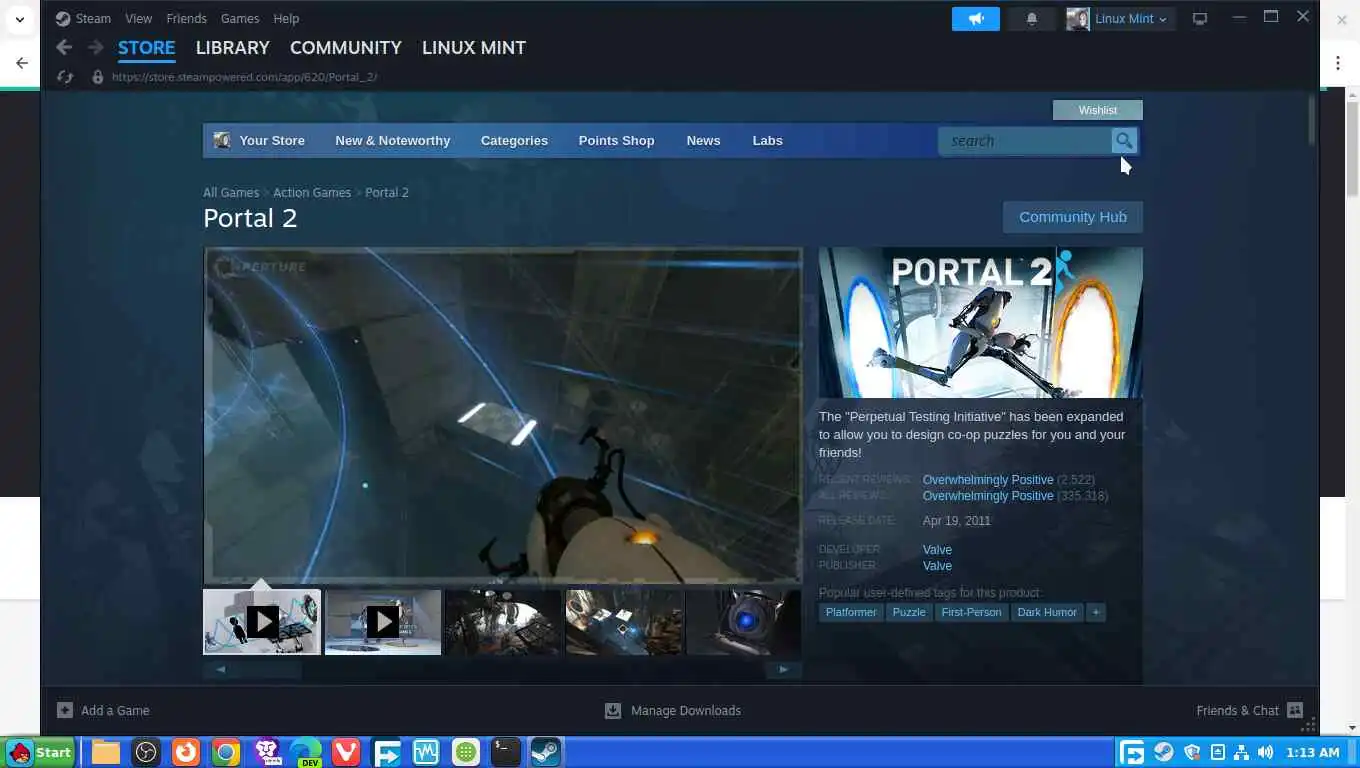Click the store page vertical scrollbar

[x=1311, y=120]
